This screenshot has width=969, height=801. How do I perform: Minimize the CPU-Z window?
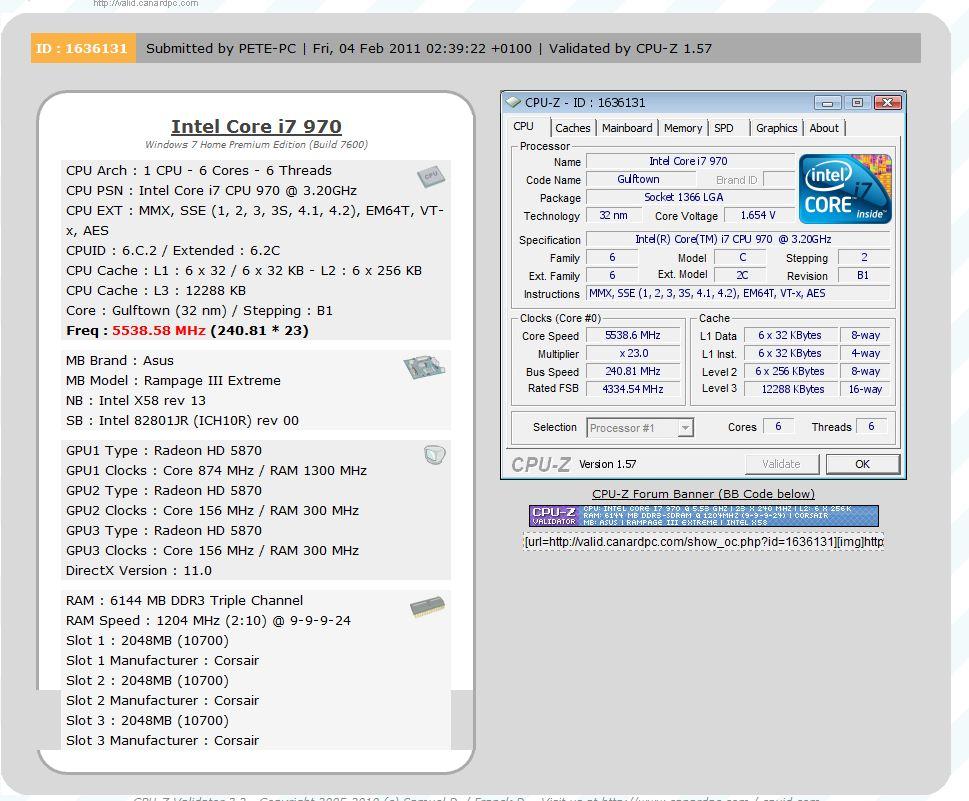(x=827, y=103)
